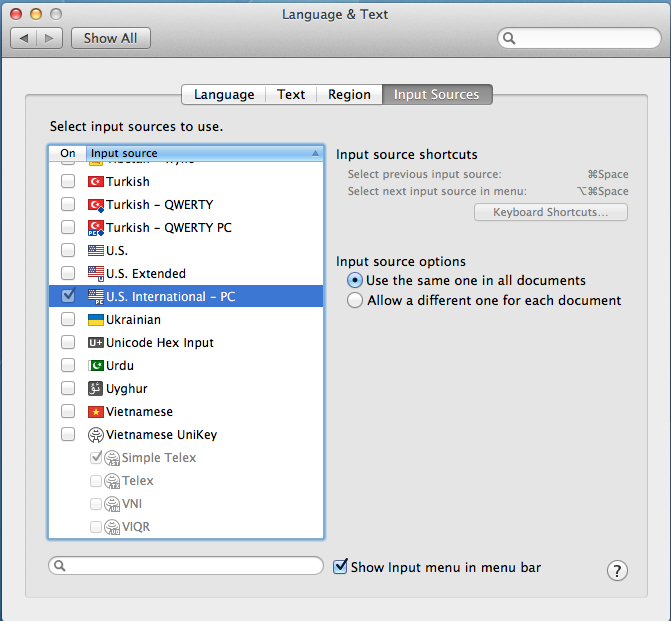
Task: Select Allow a different one for each document
Action: (354, 301)
